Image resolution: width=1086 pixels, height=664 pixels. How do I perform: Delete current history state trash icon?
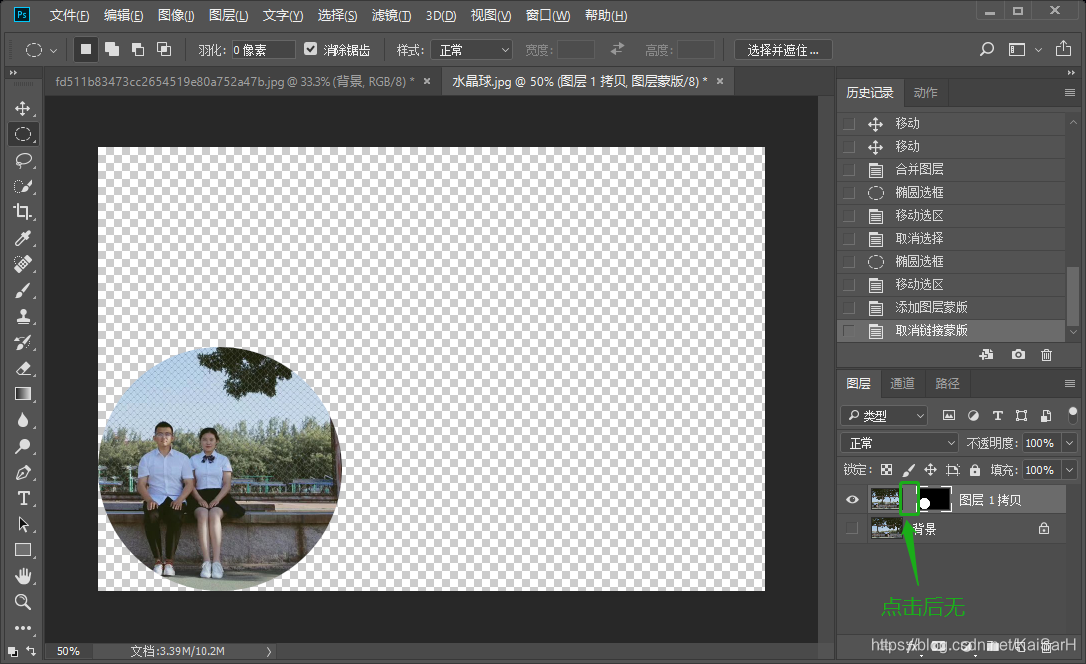(x=1047, y=355)
